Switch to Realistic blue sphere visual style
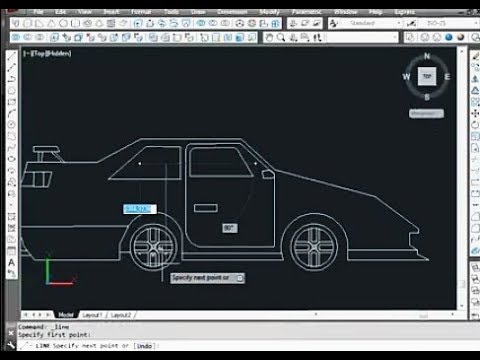 [x=449, y=37]
